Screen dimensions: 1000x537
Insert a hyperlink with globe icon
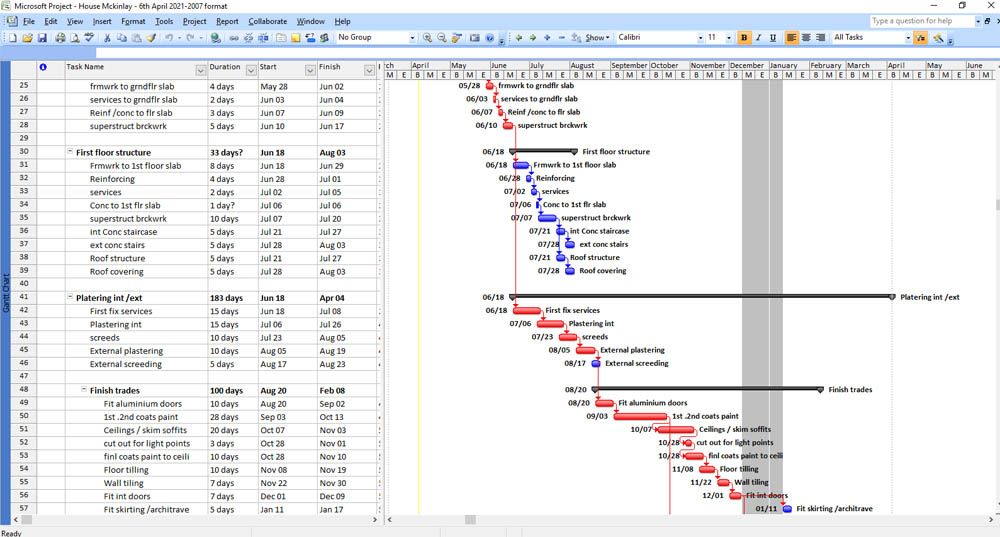(x=216, y=38)
